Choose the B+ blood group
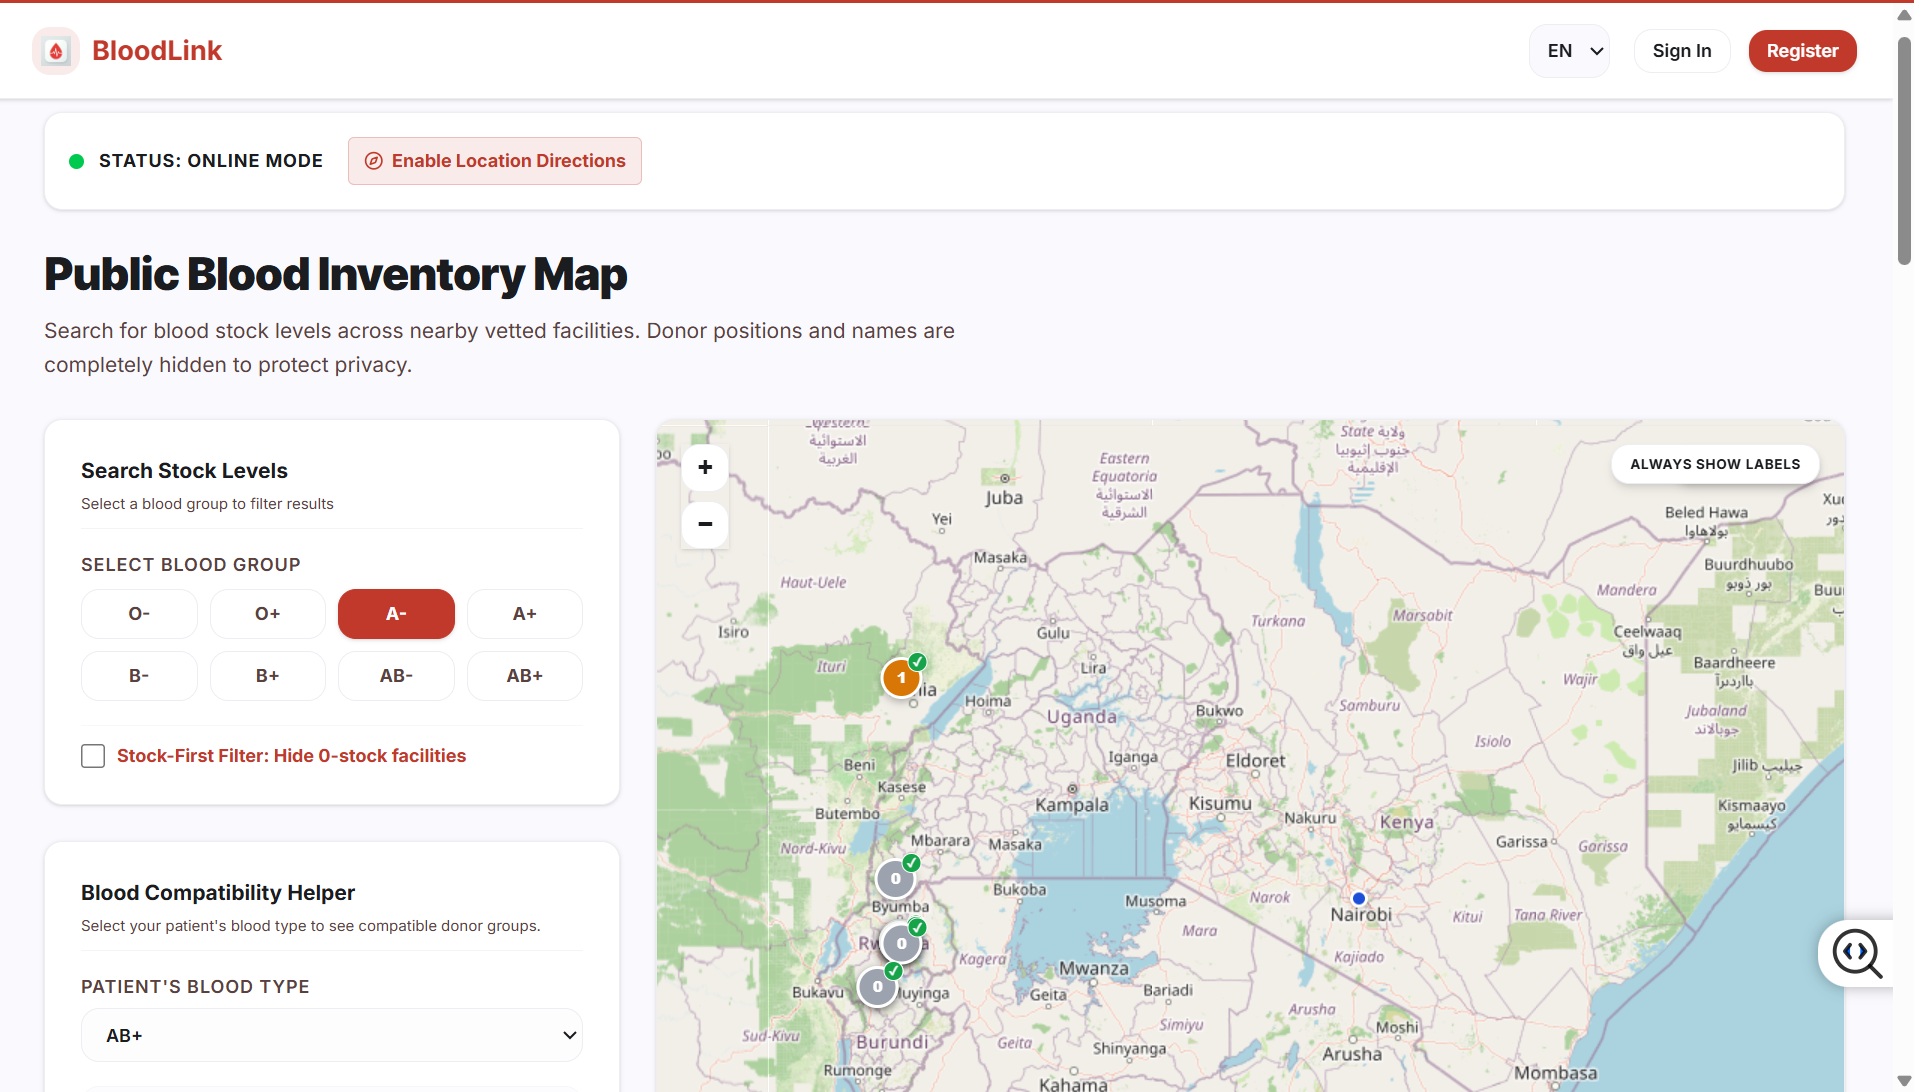Image resolution: width=1914 pixels, height=1092 pixels. [x=268, y=676]
